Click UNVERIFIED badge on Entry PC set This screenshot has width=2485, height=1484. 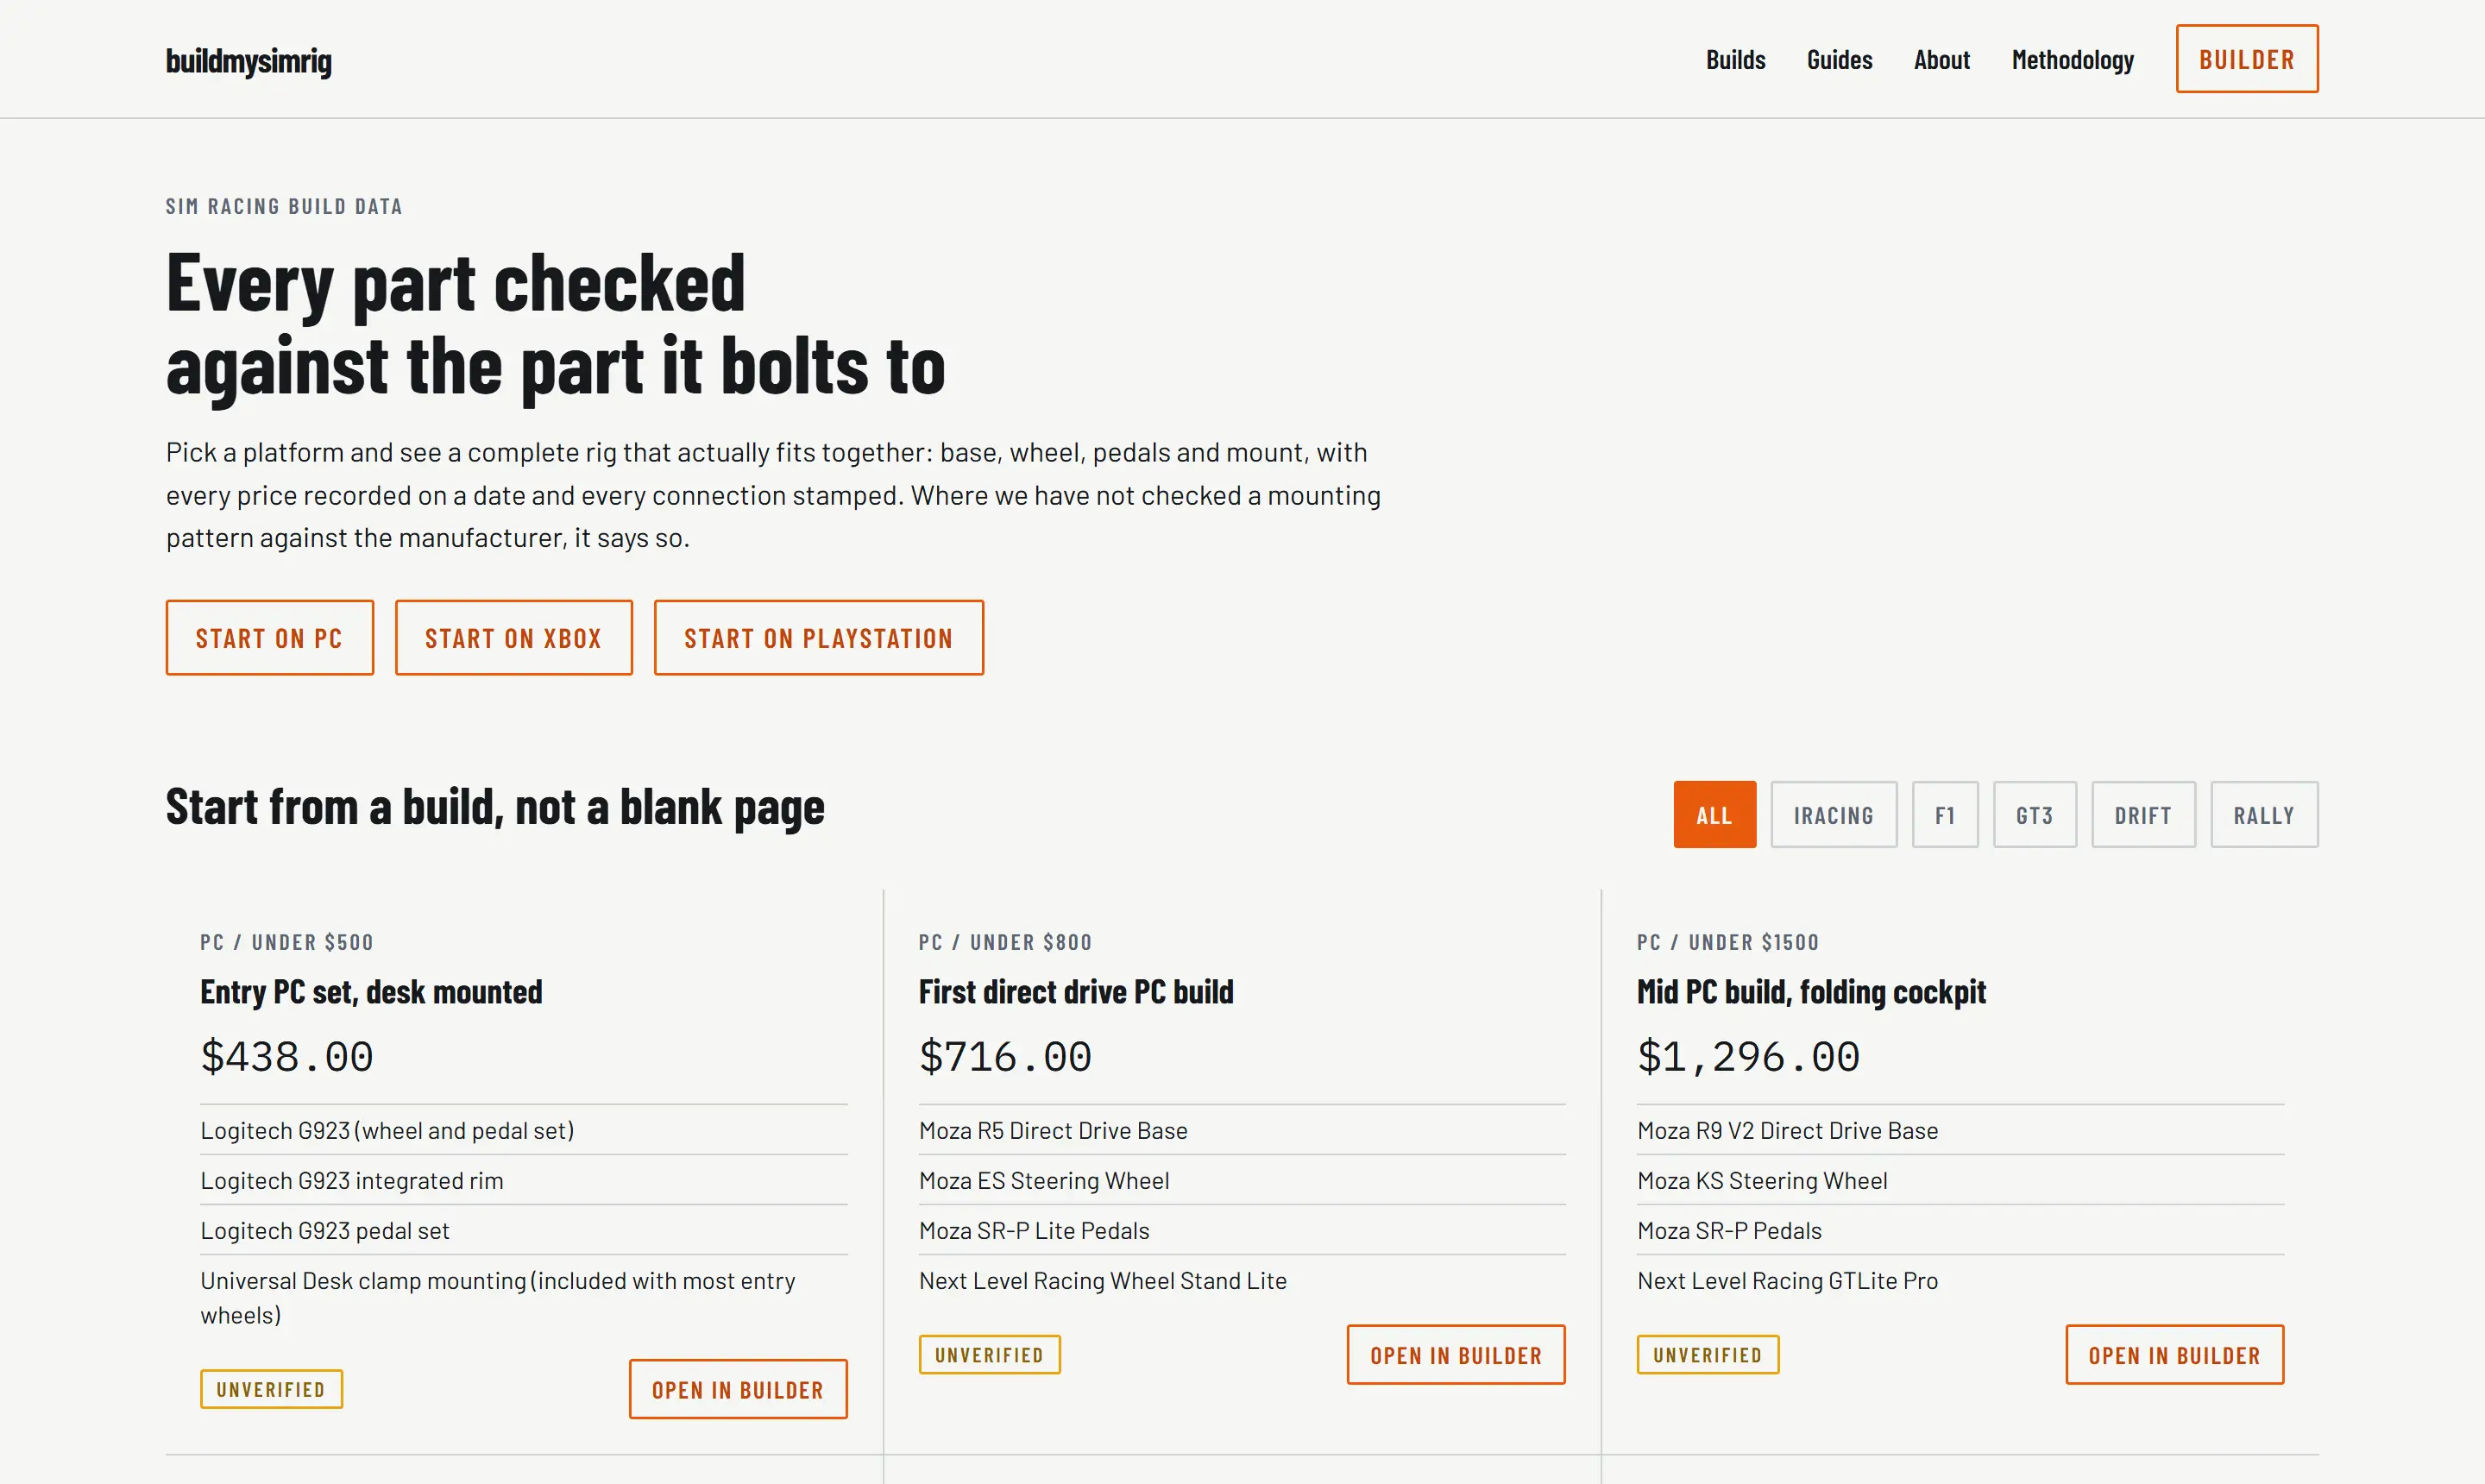[271, 1389]
